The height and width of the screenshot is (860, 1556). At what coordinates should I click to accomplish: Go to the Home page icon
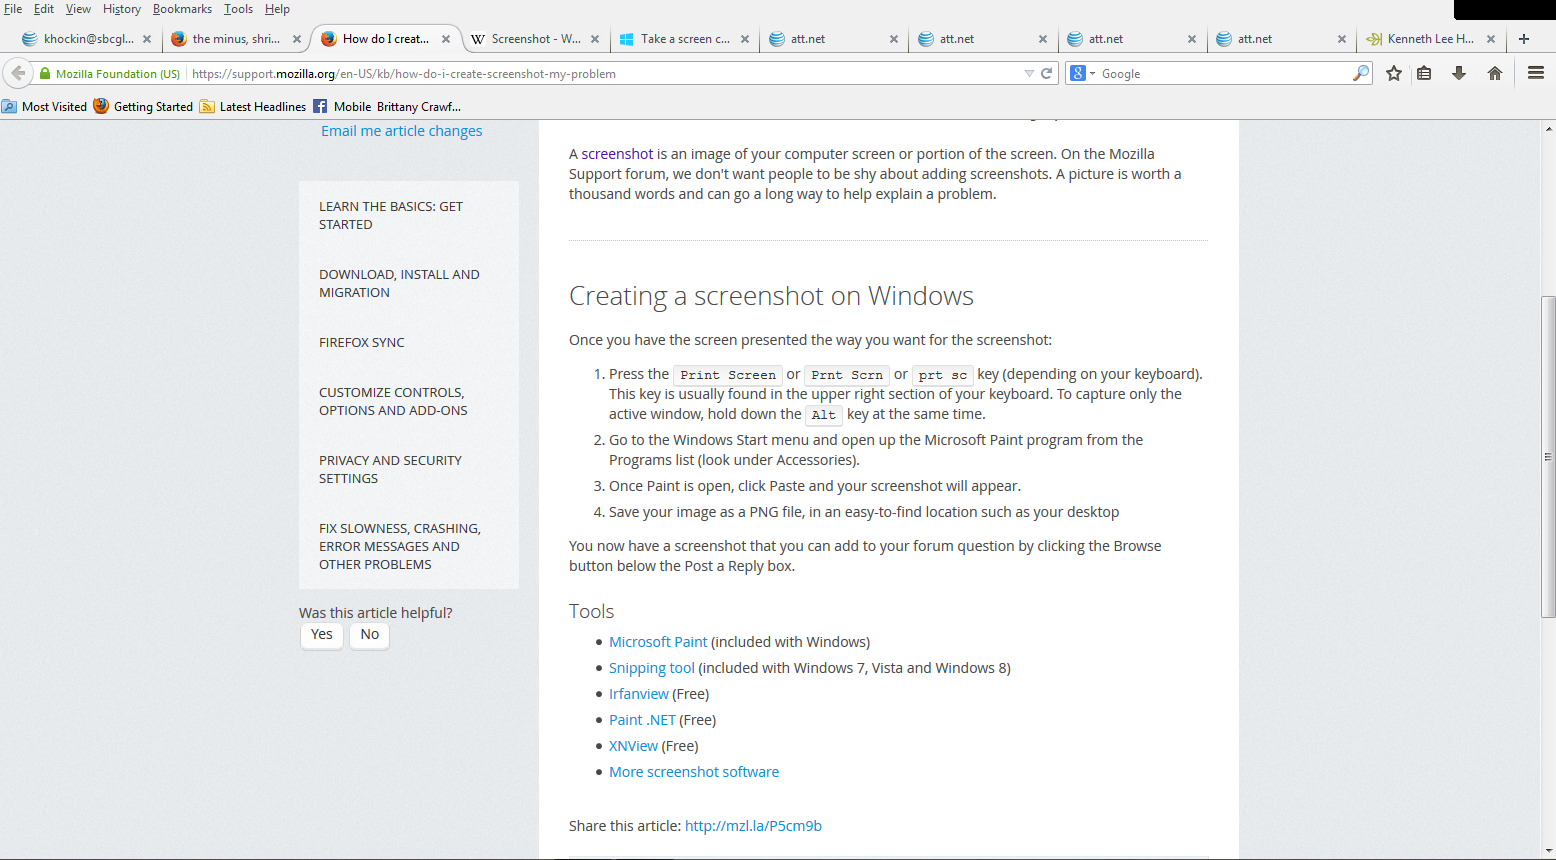pos(1495,73)
